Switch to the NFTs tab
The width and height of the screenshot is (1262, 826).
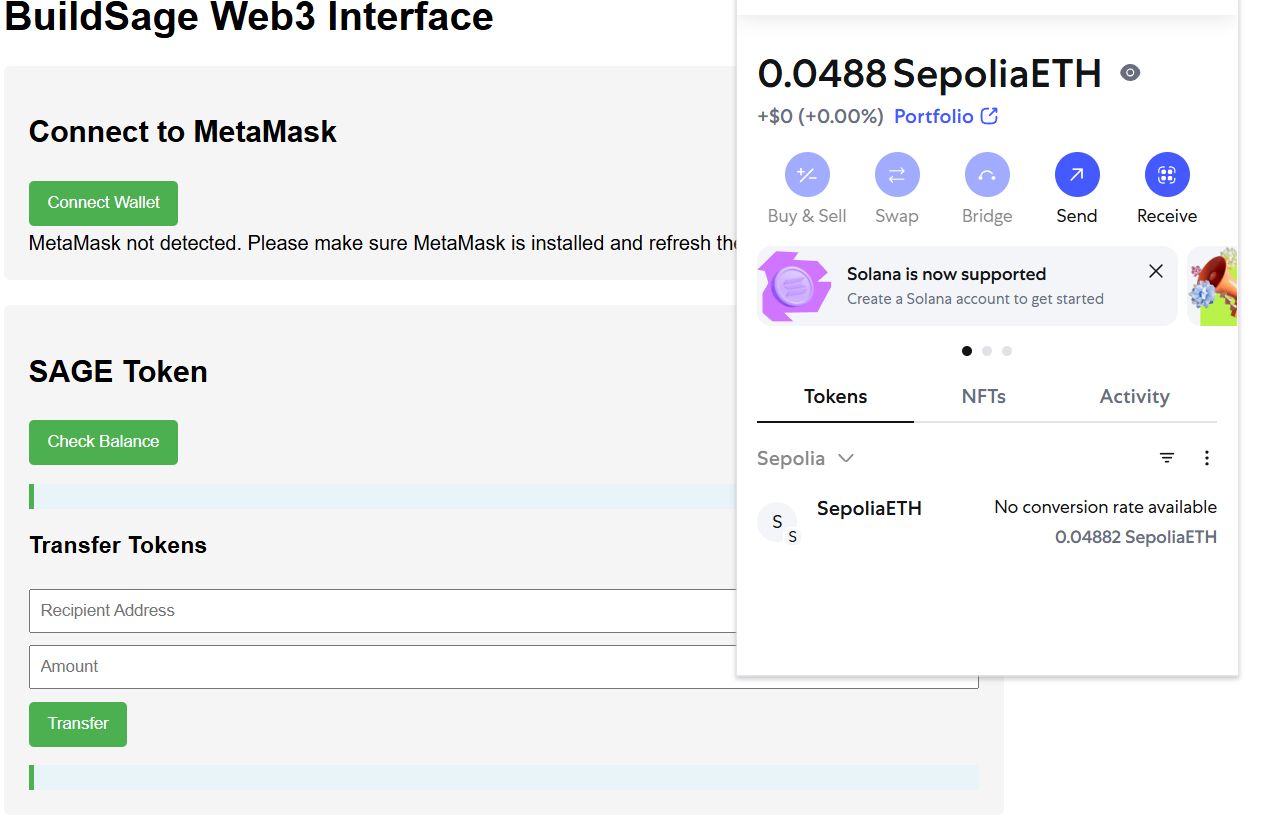click(984, 397)
